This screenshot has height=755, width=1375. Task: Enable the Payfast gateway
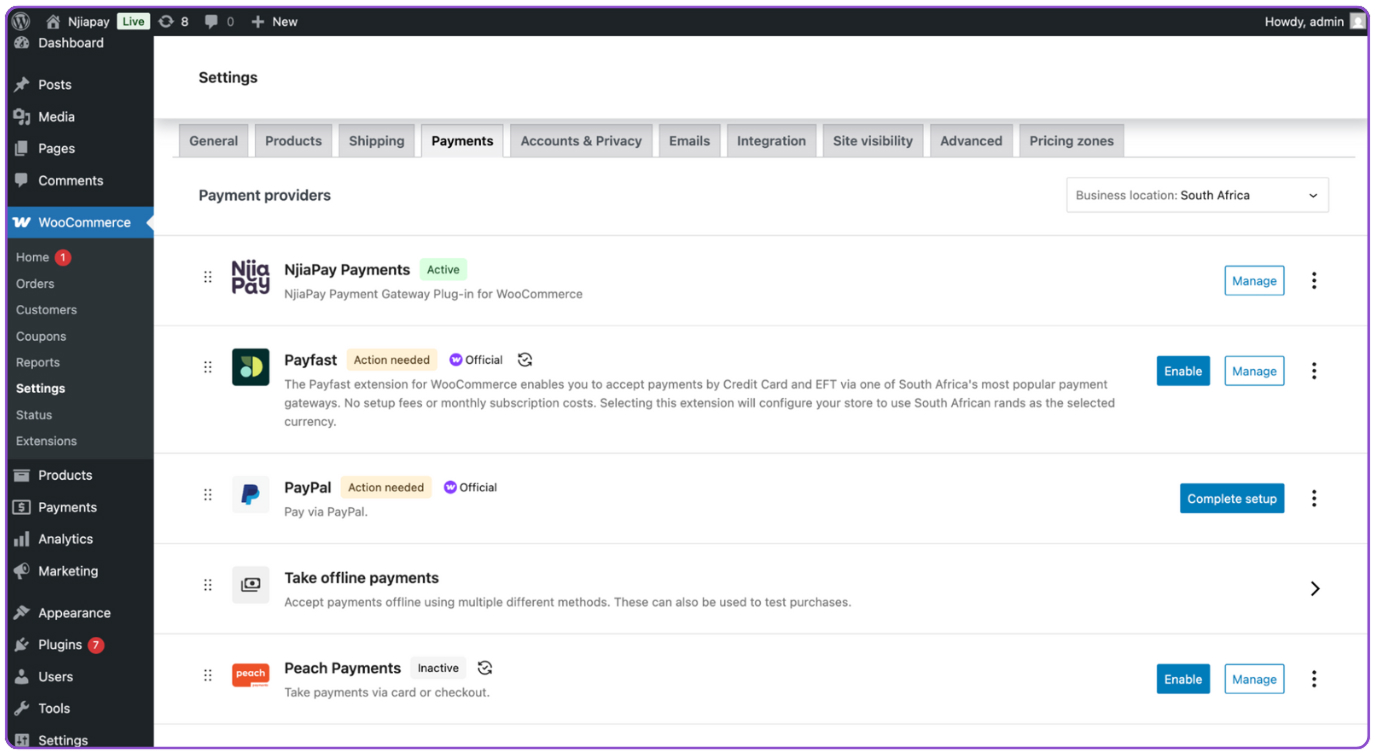[1183, 371]
